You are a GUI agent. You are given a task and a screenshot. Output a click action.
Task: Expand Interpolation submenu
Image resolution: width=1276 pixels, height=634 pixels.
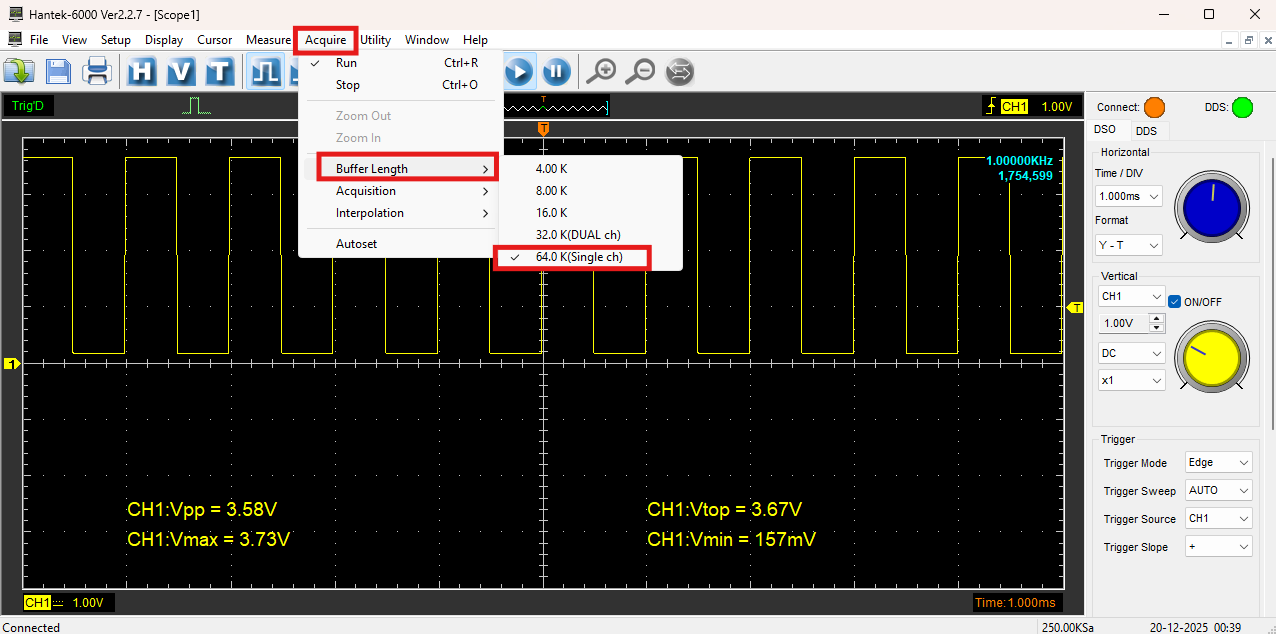pyautogui.click(x=400, y=213)
